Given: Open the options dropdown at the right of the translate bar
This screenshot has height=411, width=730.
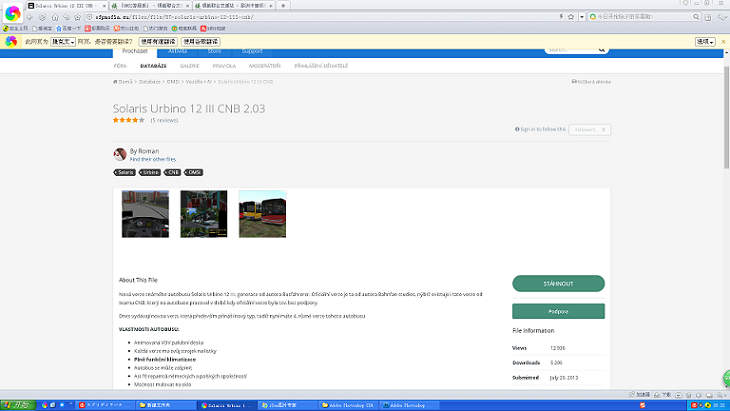Looking at the screenshot, I should (705, 42).
